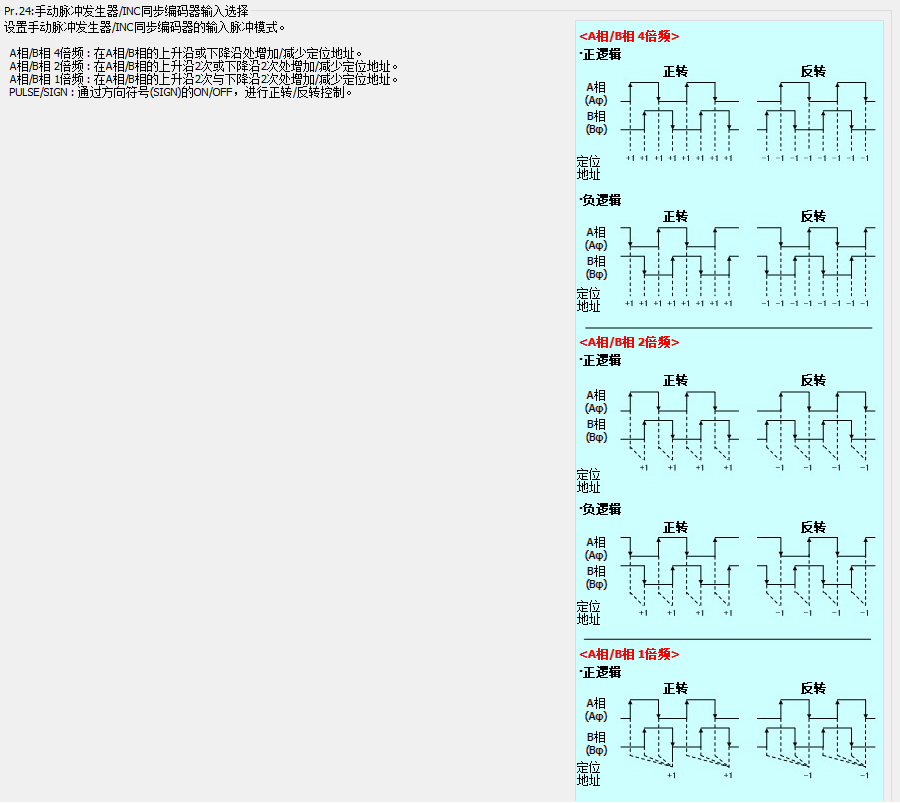Click the 负逻辑 label in the 2倍频 section
This screenshot has width=900, height=803.
[x=601, y=509]
